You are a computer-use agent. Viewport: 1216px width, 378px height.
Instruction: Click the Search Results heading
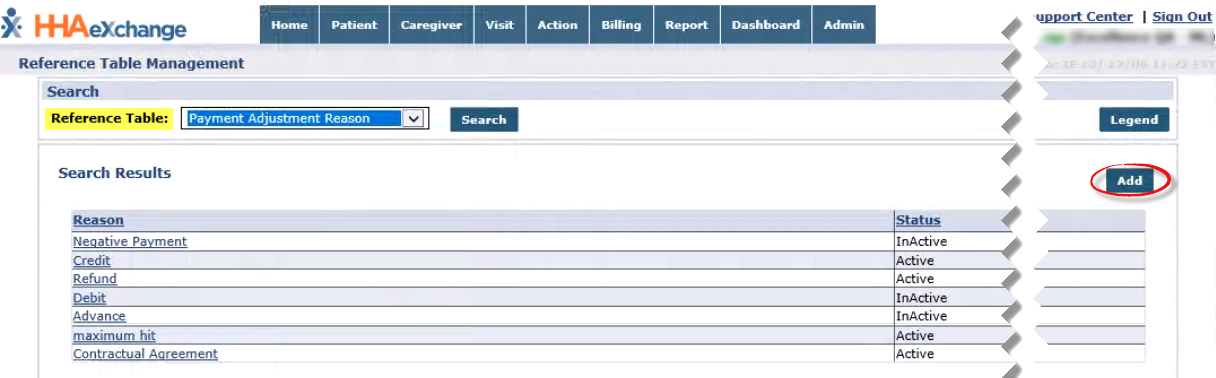click(x=114, y=173)
